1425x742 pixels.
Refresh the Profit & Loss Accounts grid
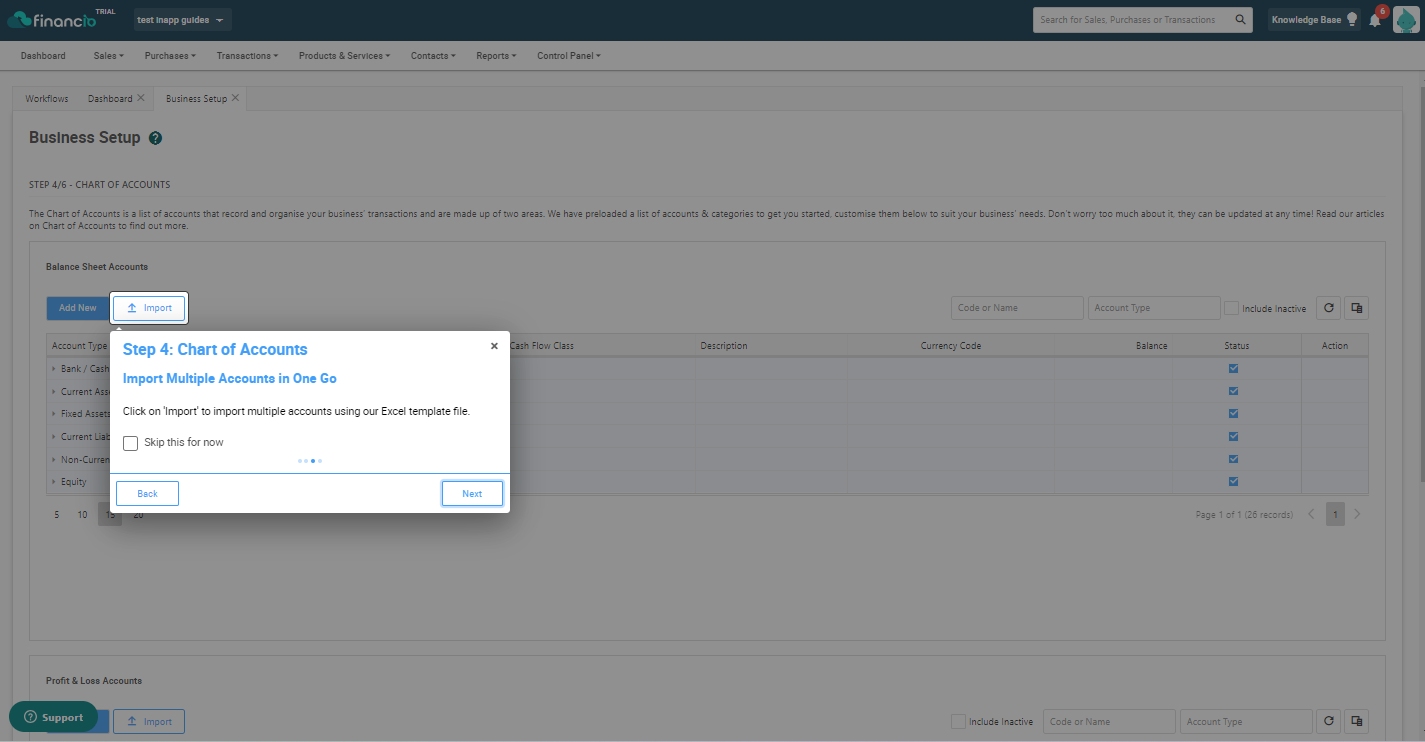(x=1328, y=721)
